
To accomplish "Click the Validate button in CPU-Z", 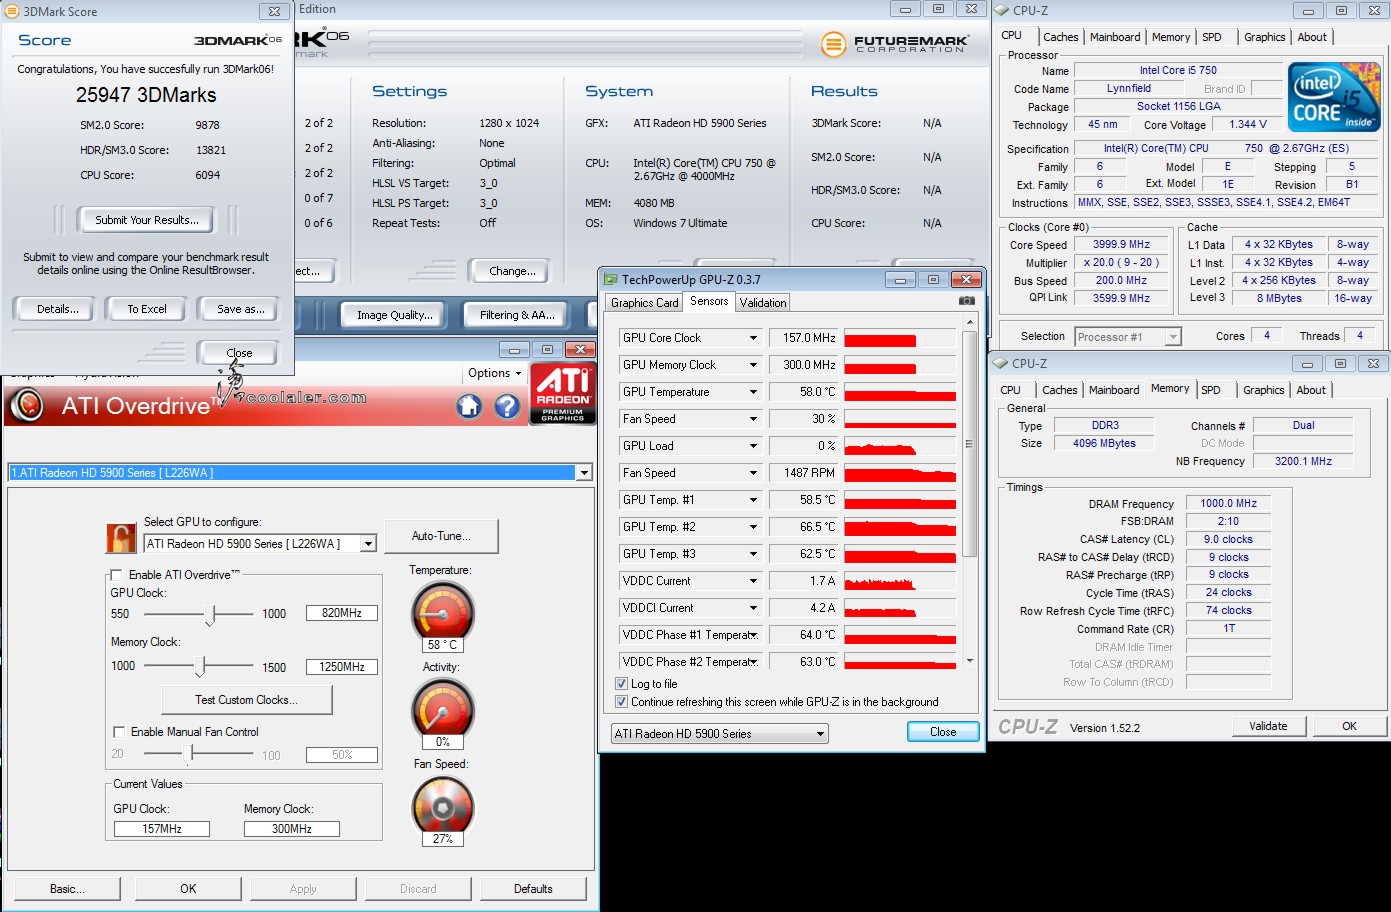I will [1268, 726].
